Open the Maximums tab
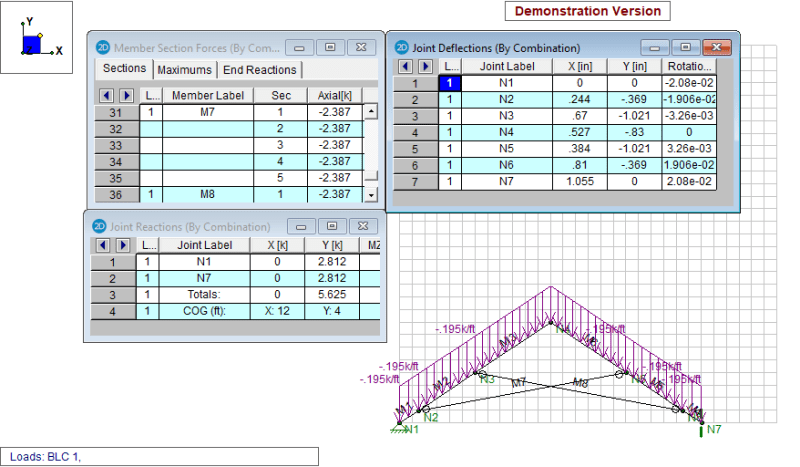The height and width of the screenshot is (467, 800). [184, 70]
